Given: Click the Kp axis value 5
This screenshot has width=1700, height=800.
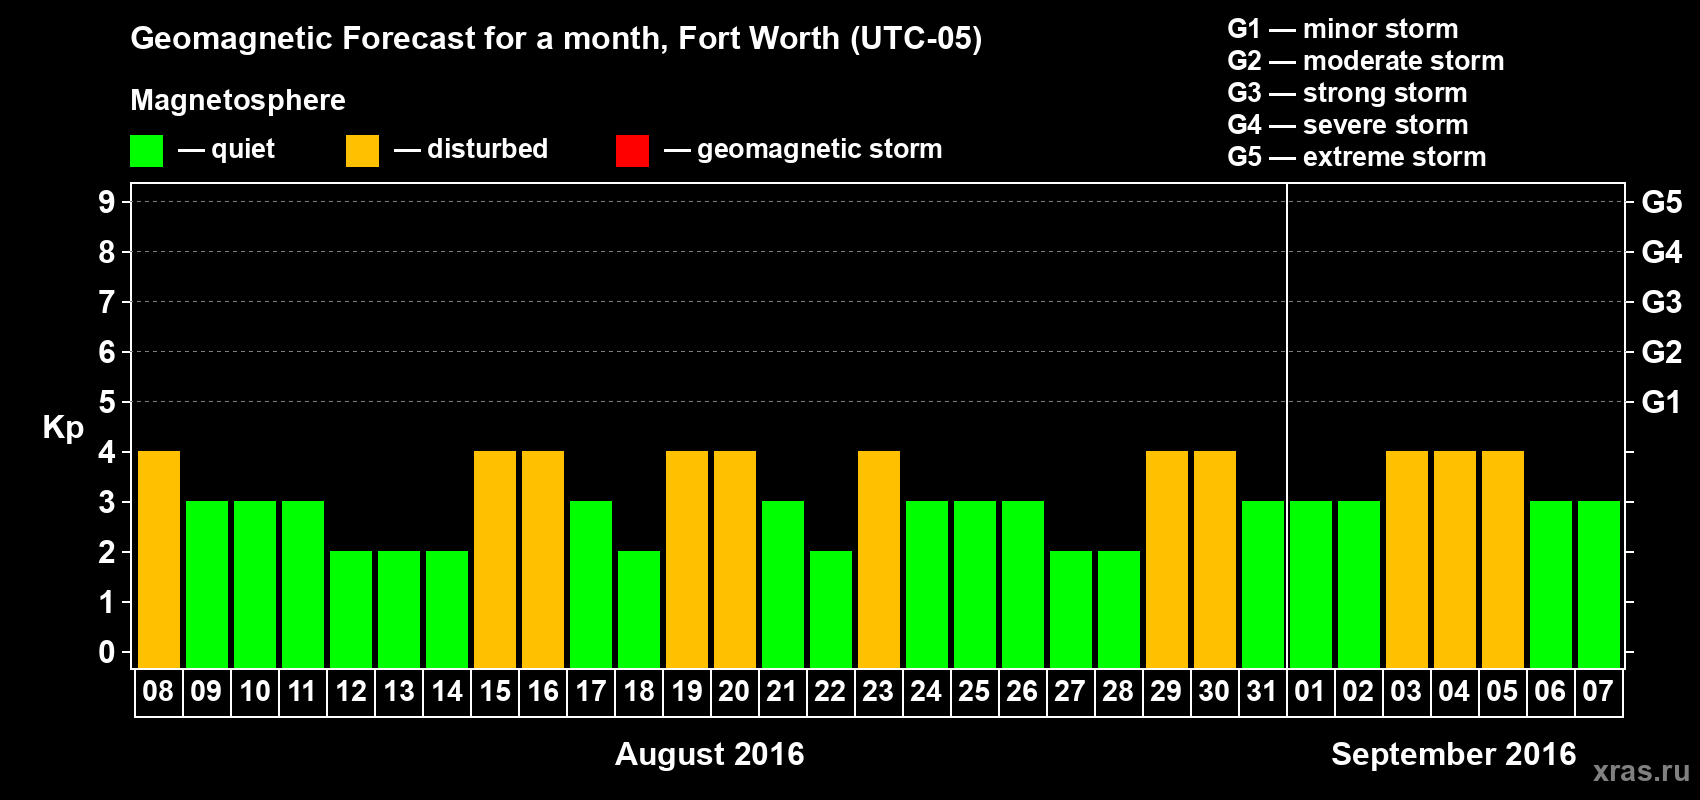Looking at the screenshot, I should click(x=107, y=402).
